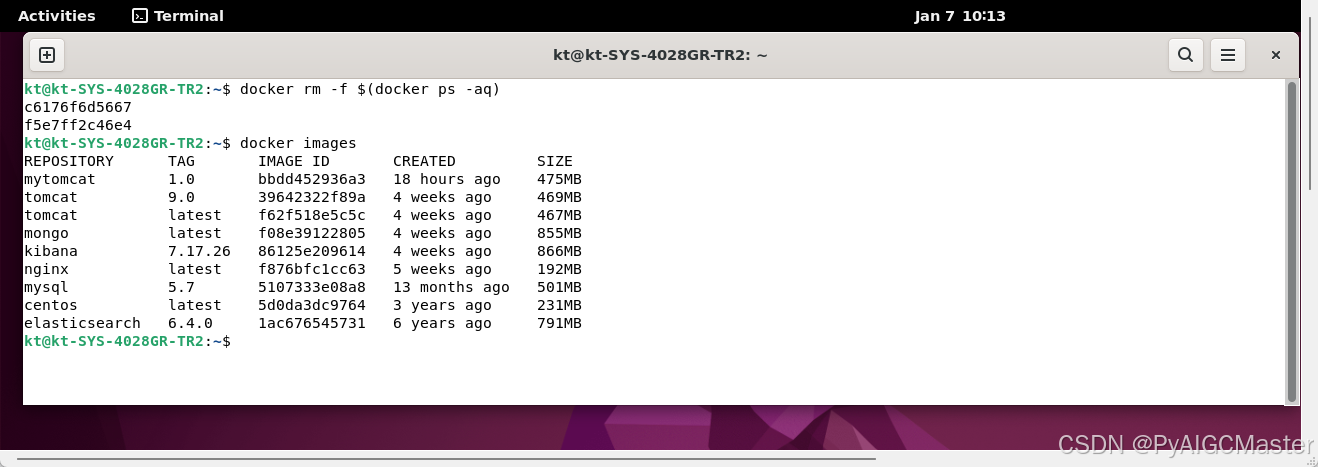Click the mytomcat repository name
1318x467 pixels.
click(60, 179)
